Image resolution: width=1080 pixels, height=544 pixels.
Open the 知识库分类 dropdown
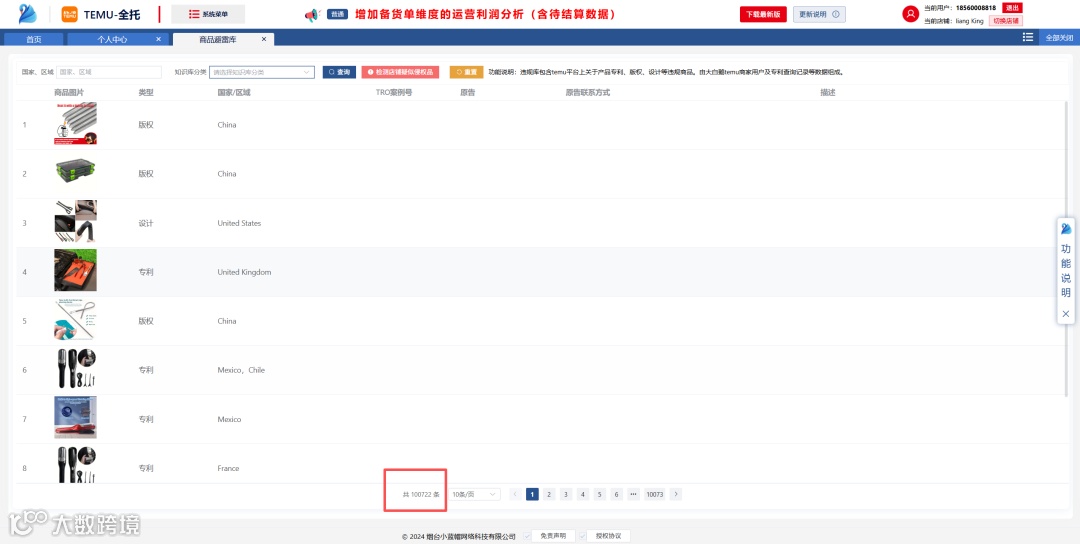click(262, 72)
